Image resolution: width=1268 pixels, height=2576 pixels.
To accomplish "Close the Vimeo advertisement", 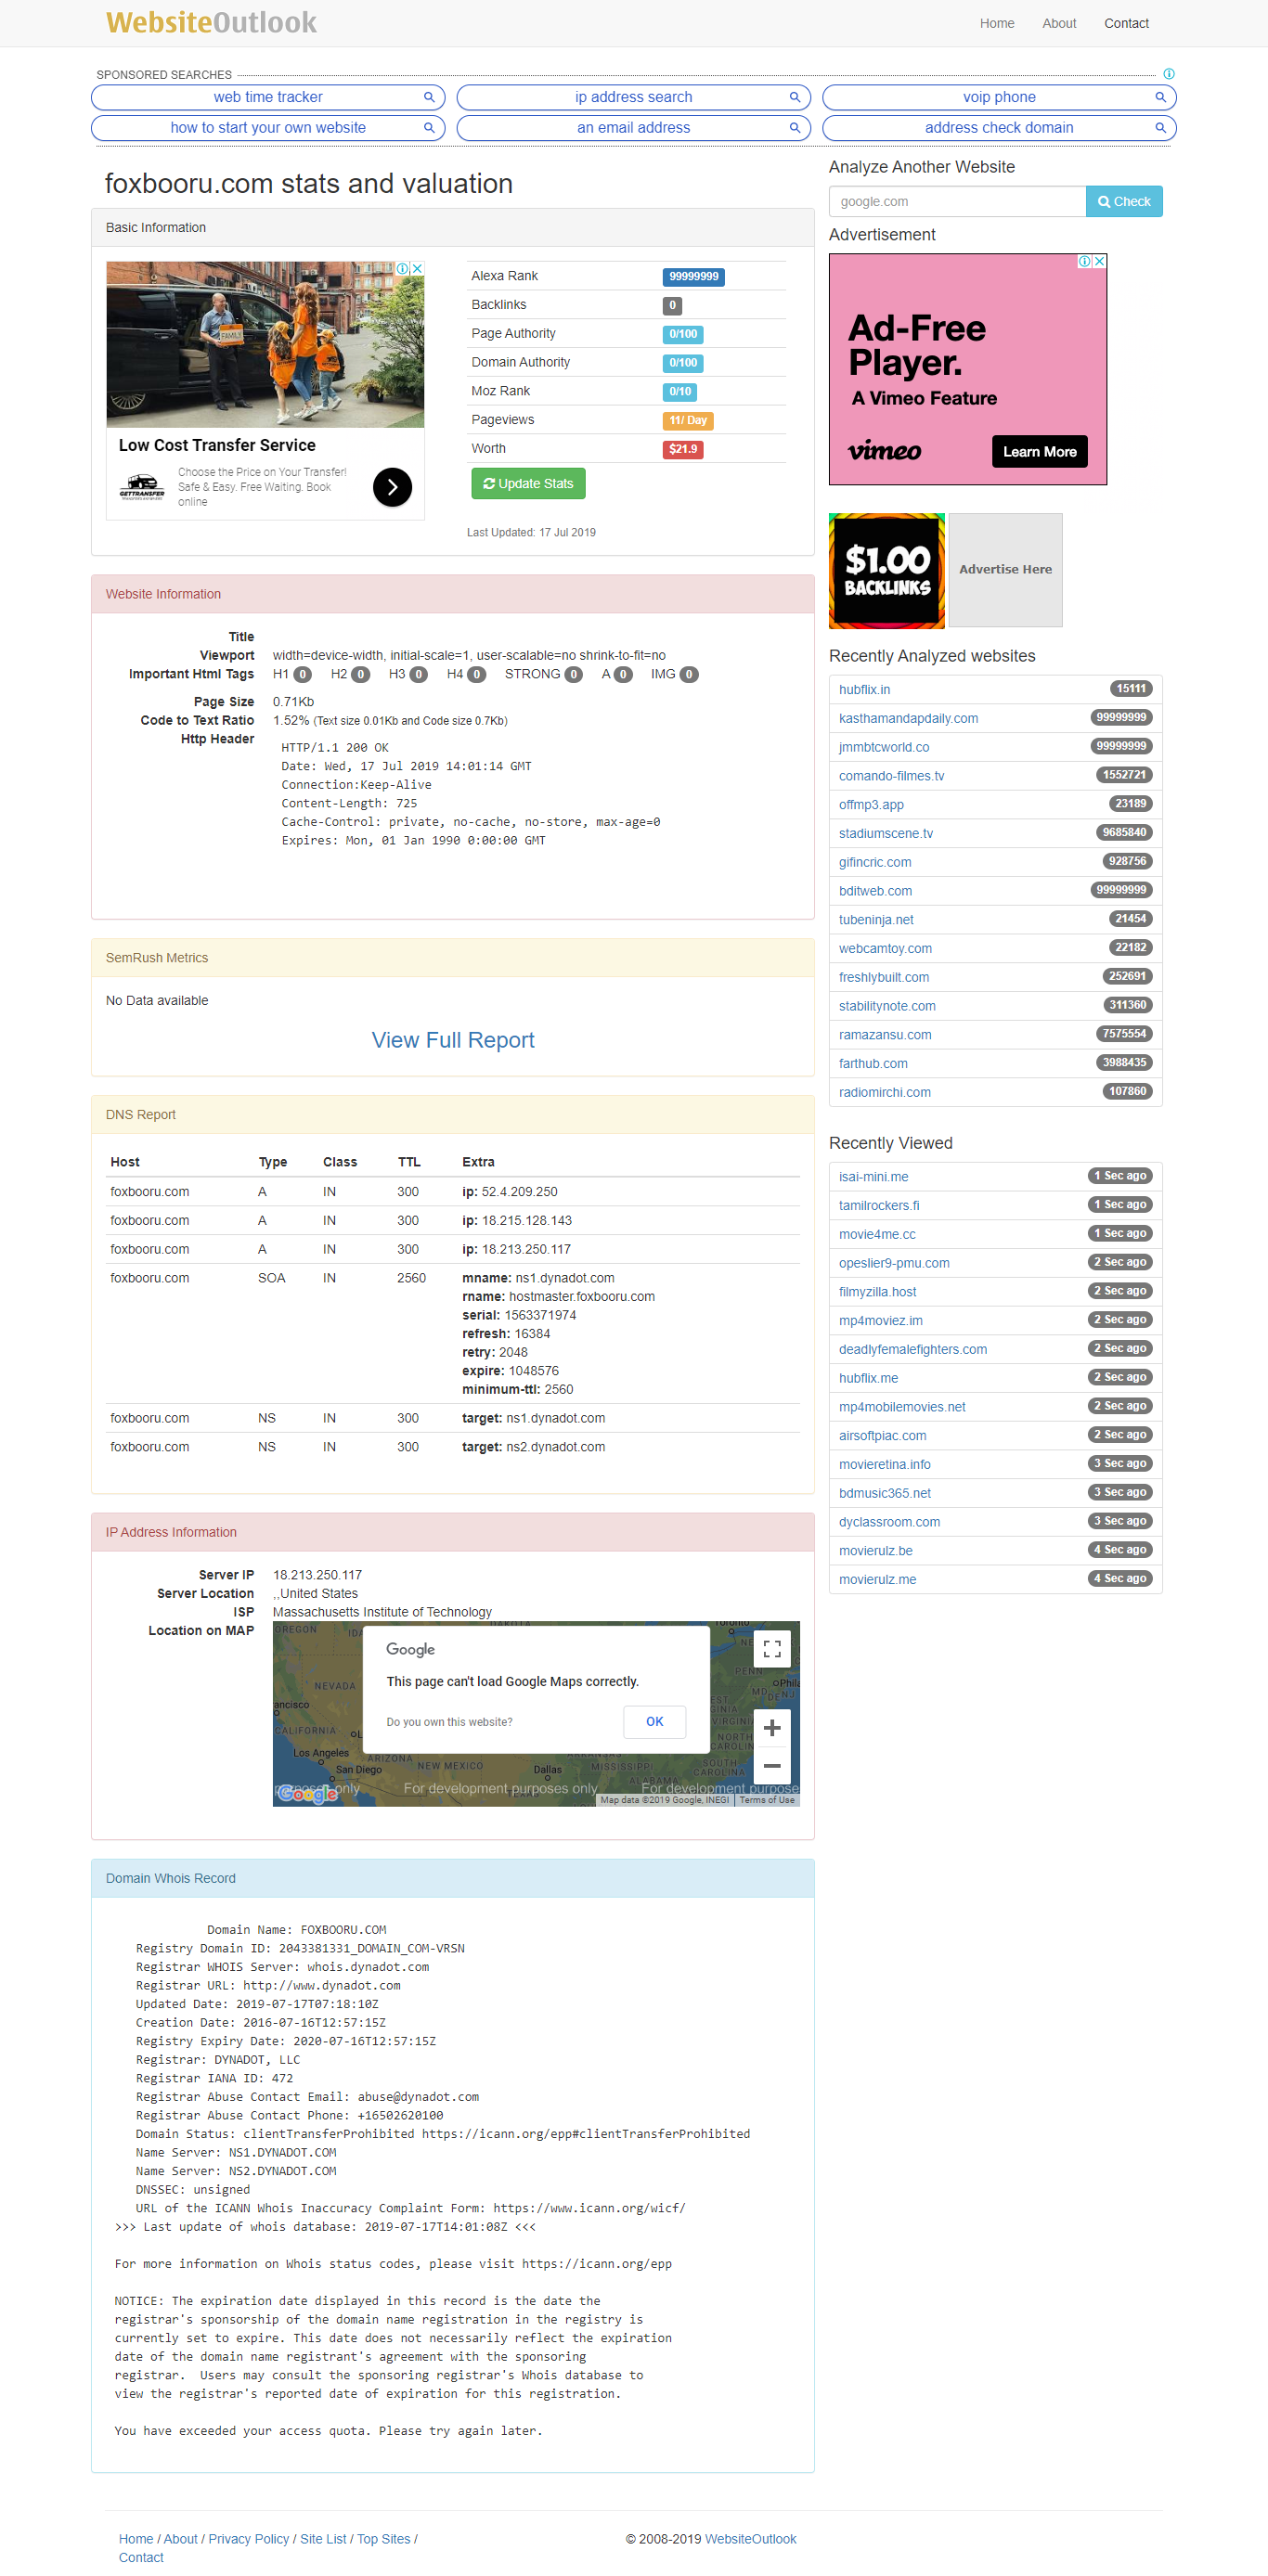I will point(1100,261).
